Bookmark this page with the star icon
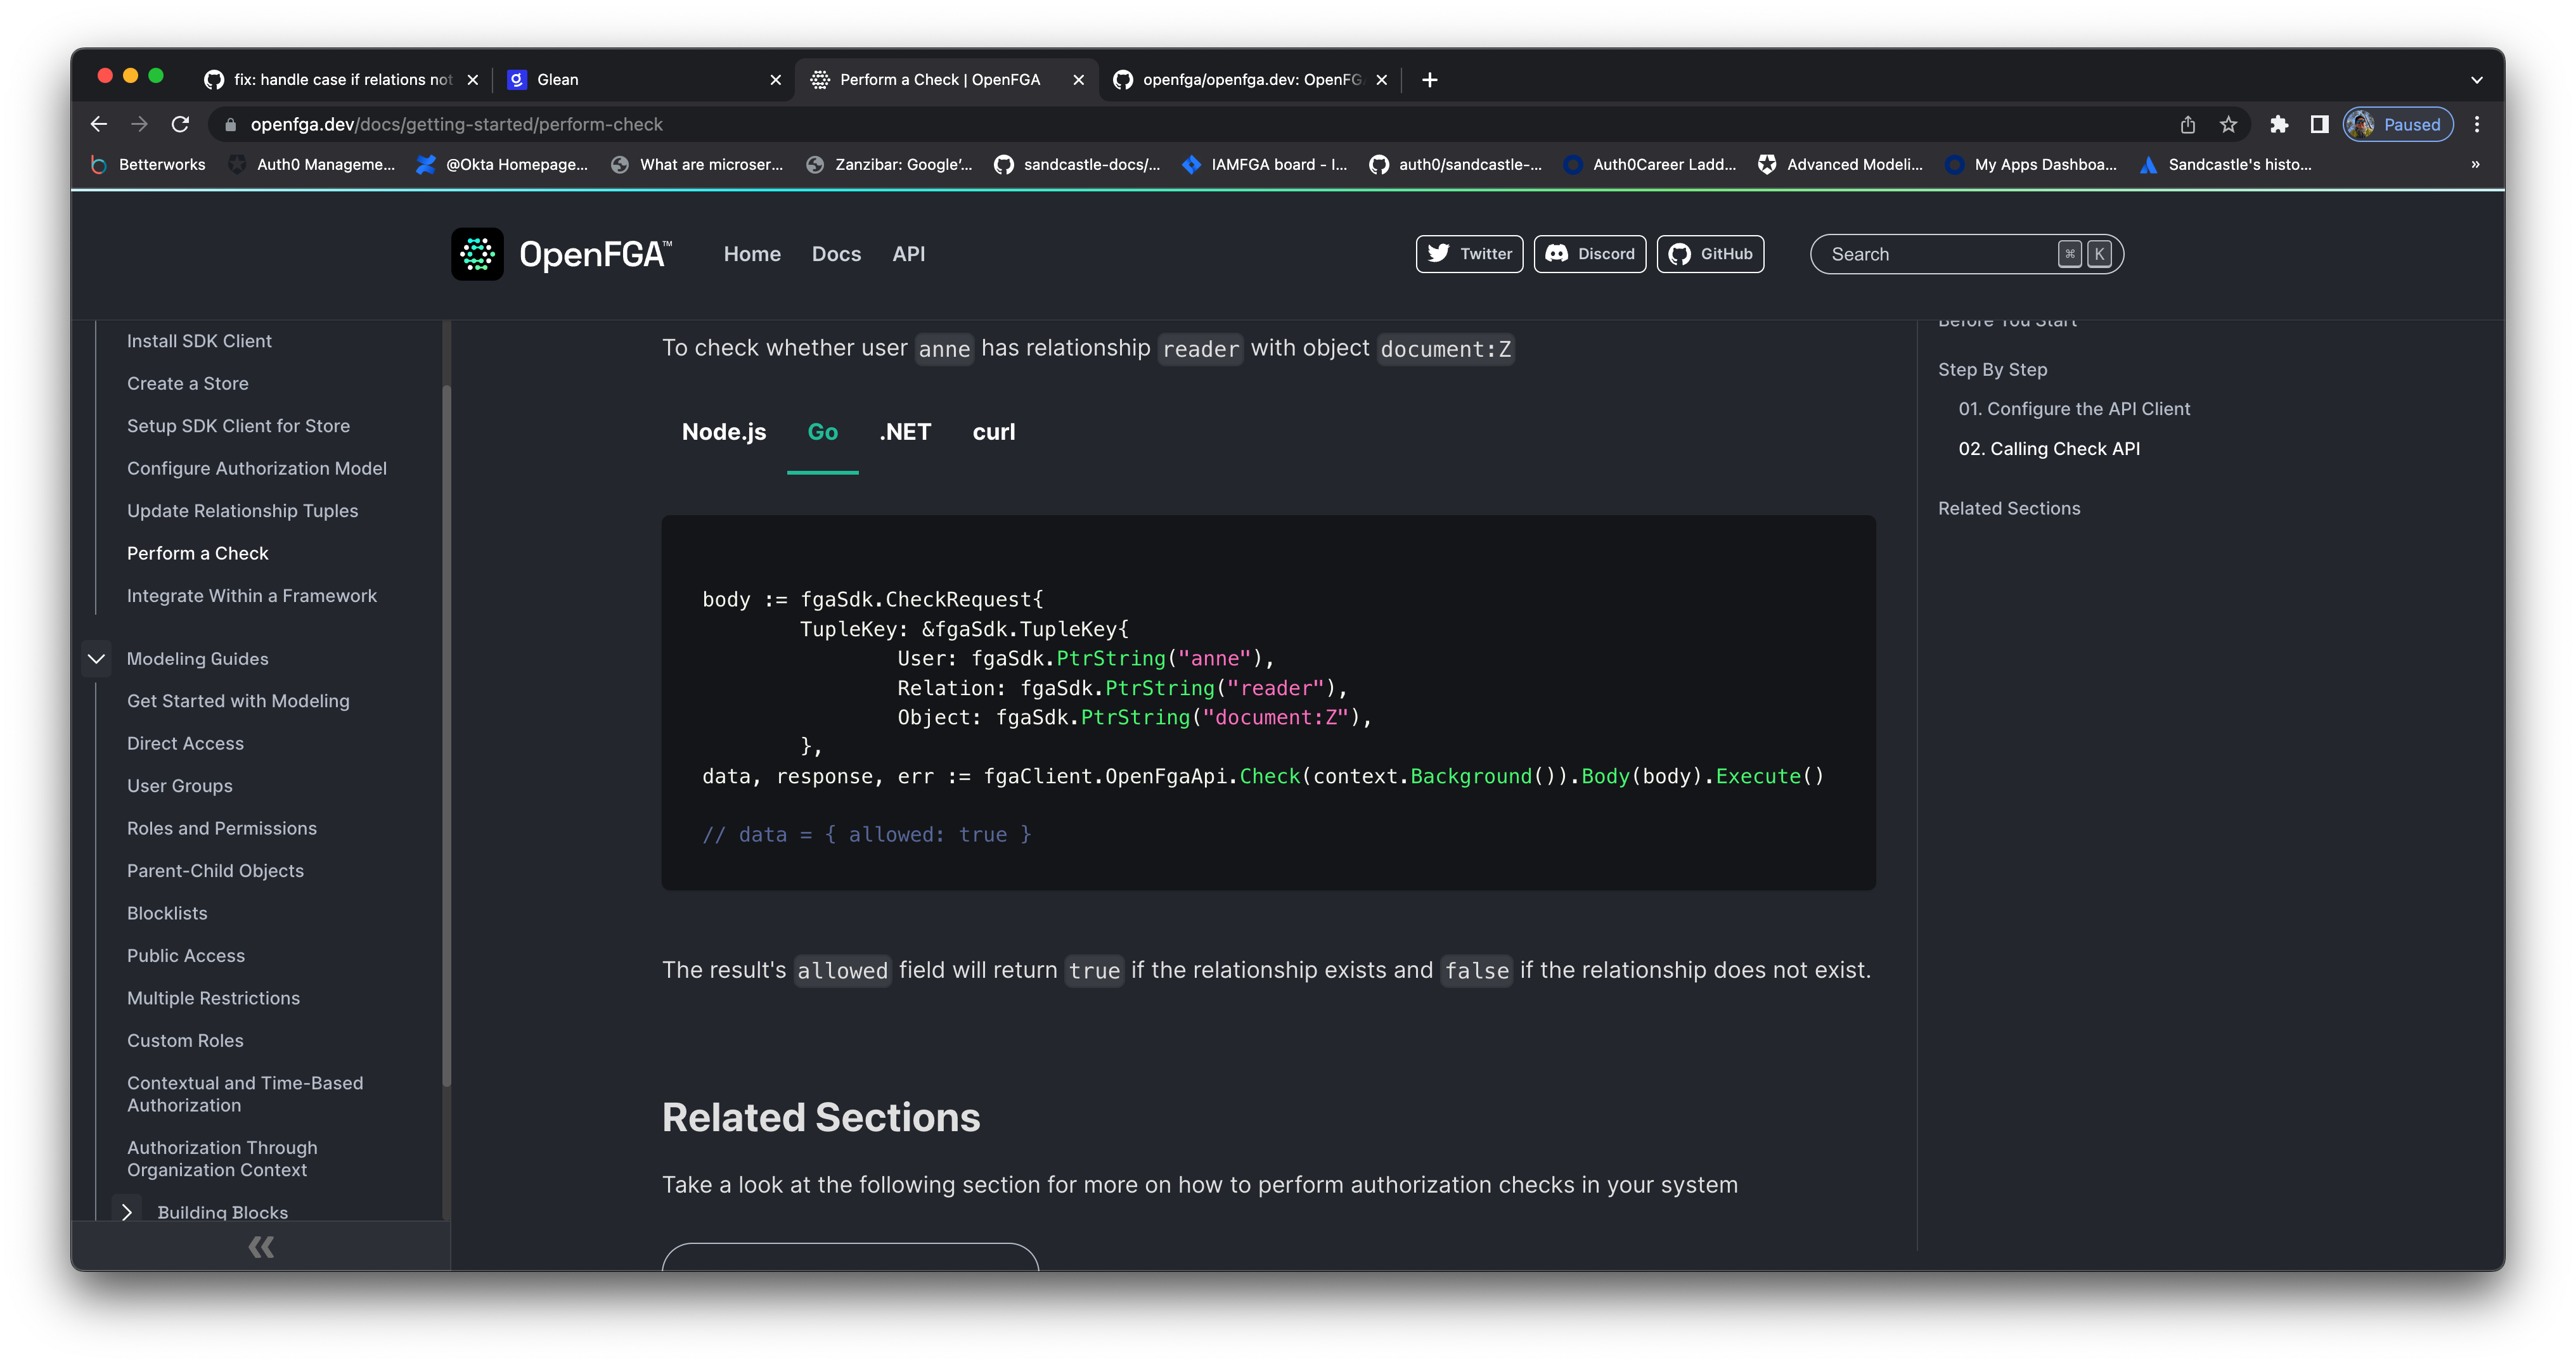 click(x=2228, y=124)
